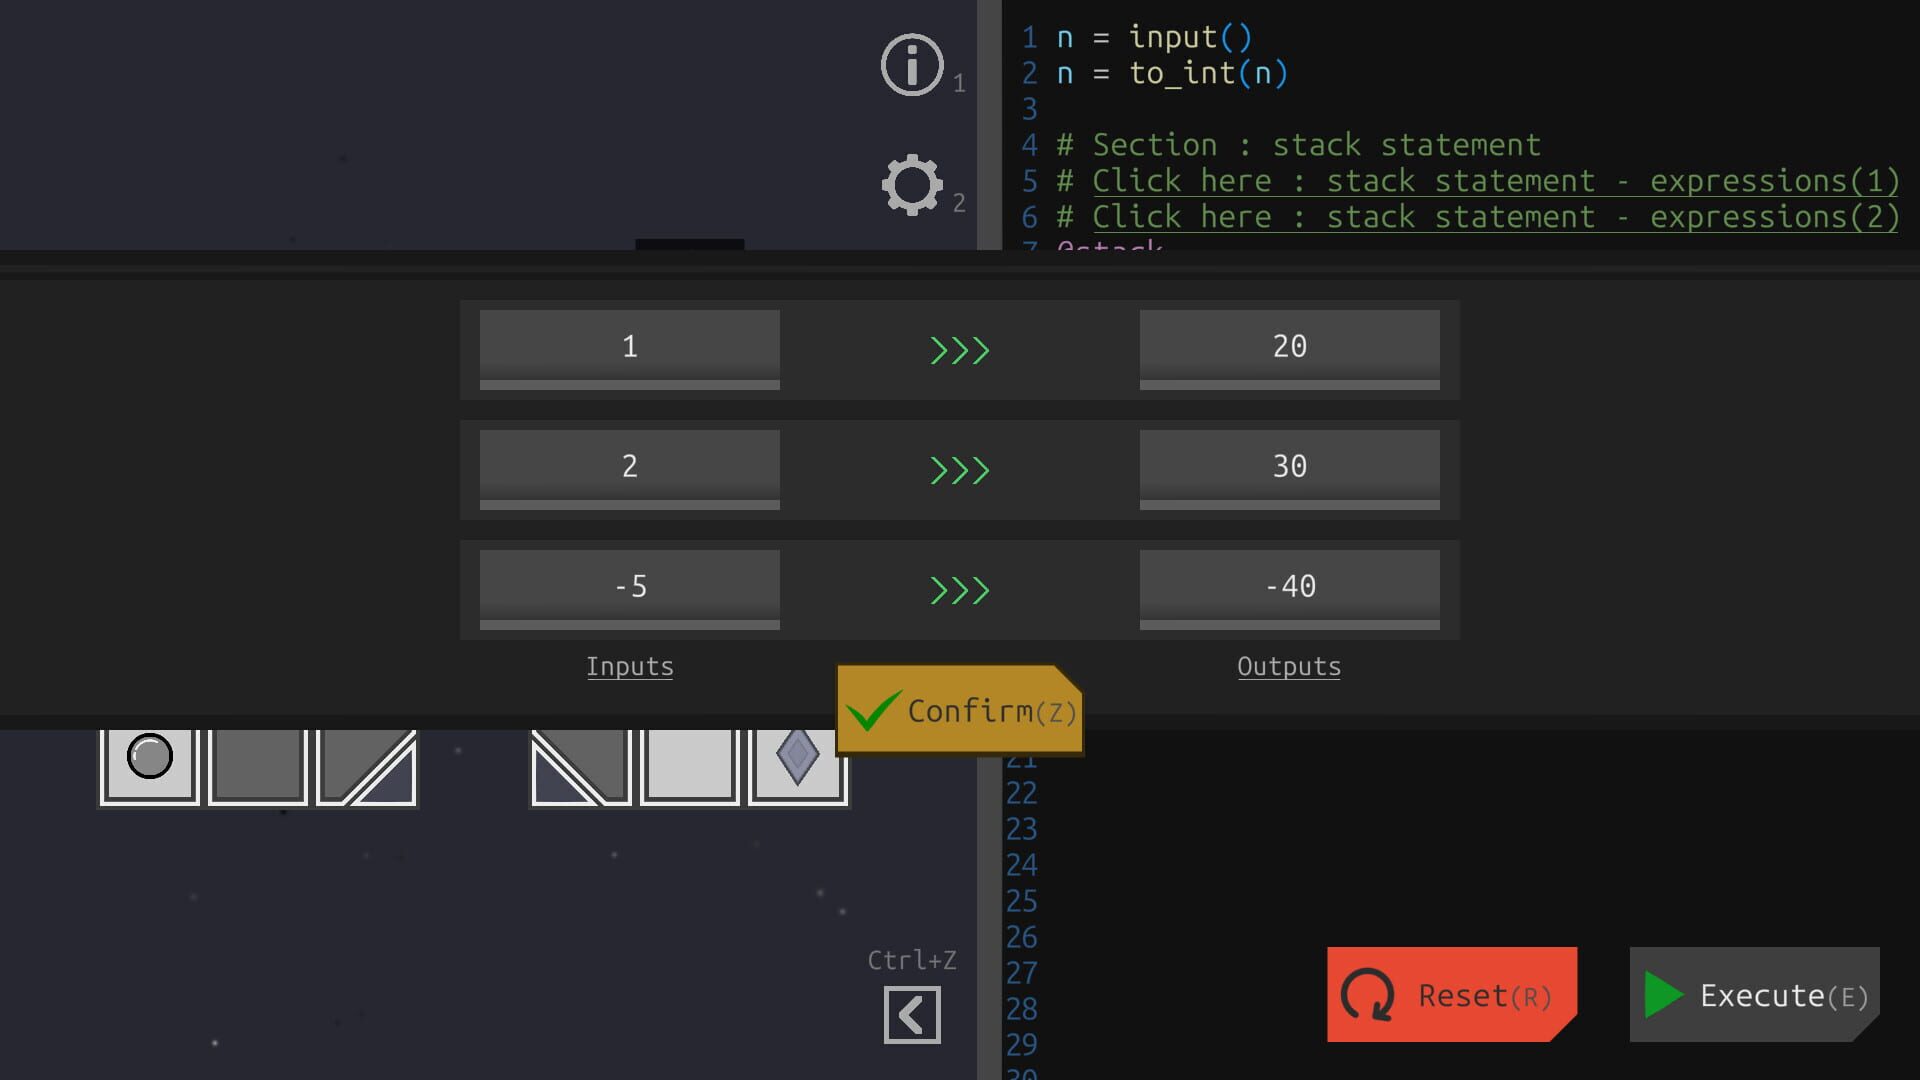Click the Ctrl+Z undo arrow icon
Viewport: 1920px width, 1080px height.
point(911,1012)
